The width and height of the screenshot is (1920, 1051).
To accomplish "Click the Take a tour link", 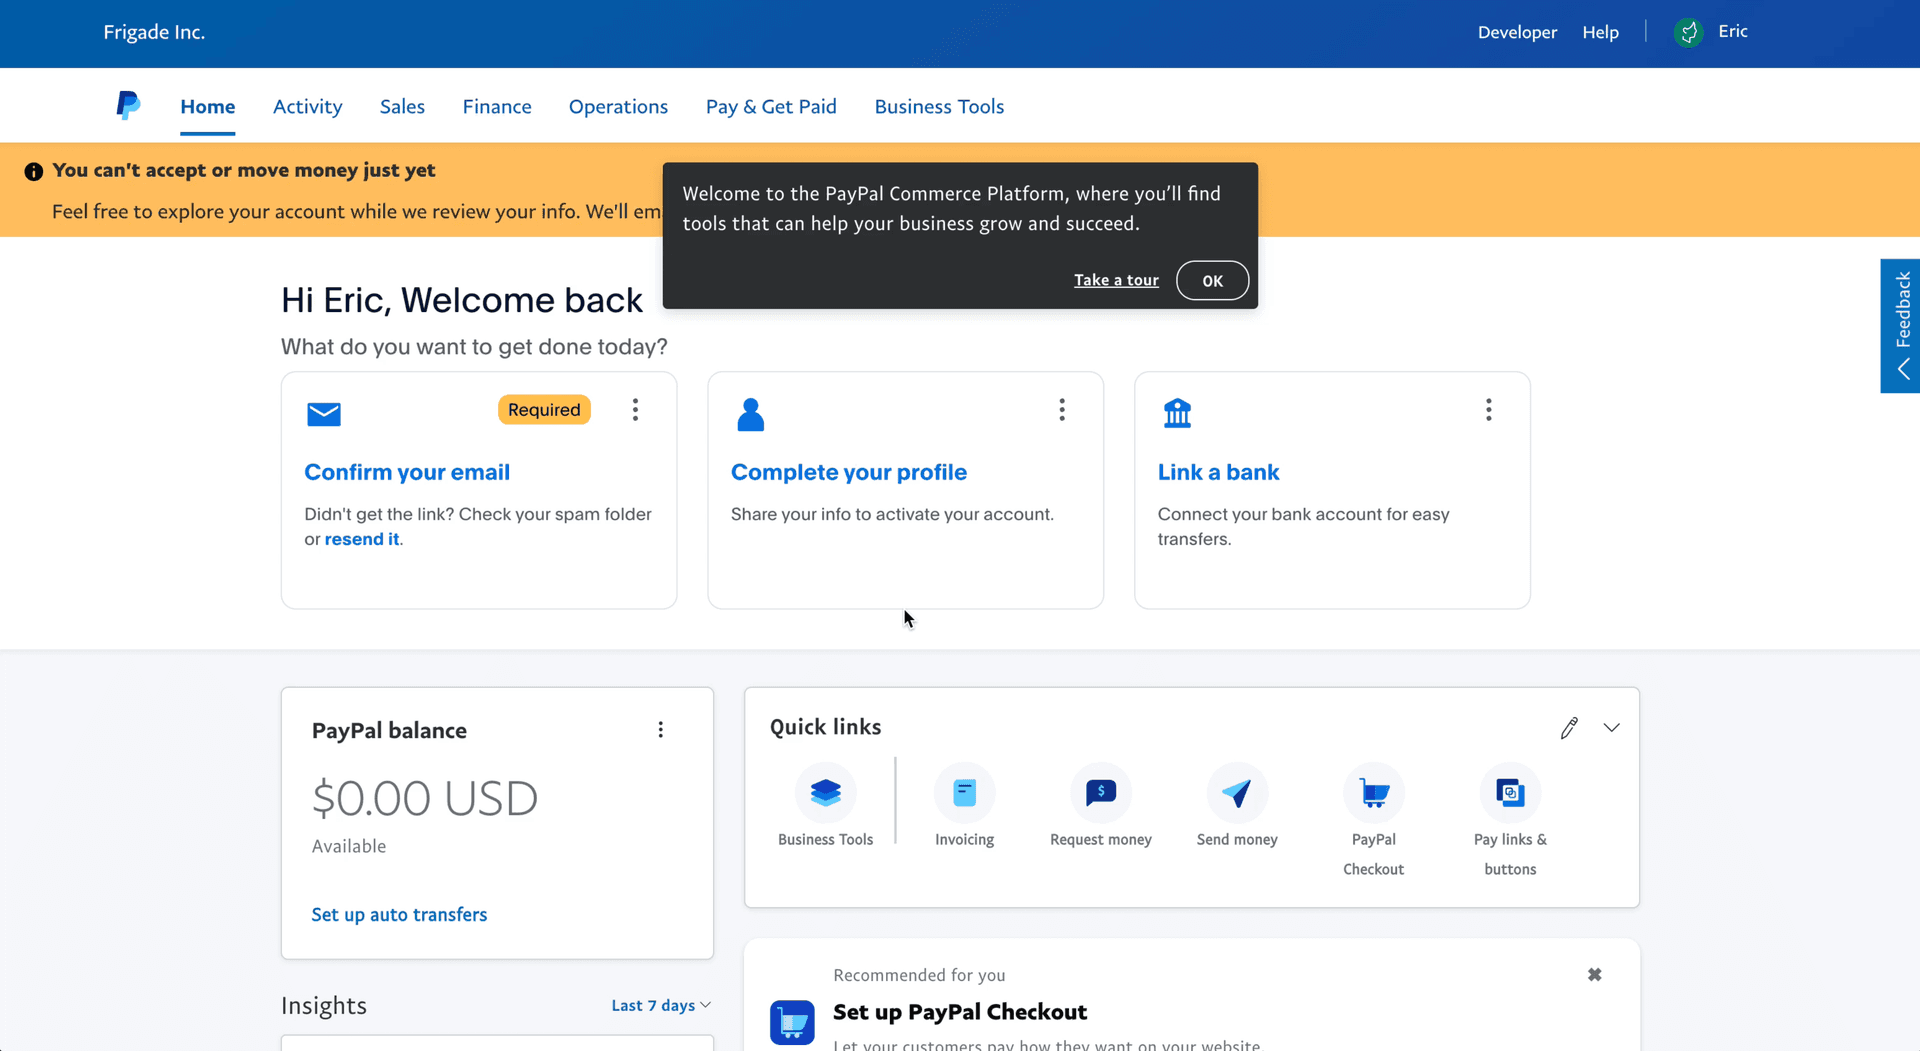I will 1116,280.
